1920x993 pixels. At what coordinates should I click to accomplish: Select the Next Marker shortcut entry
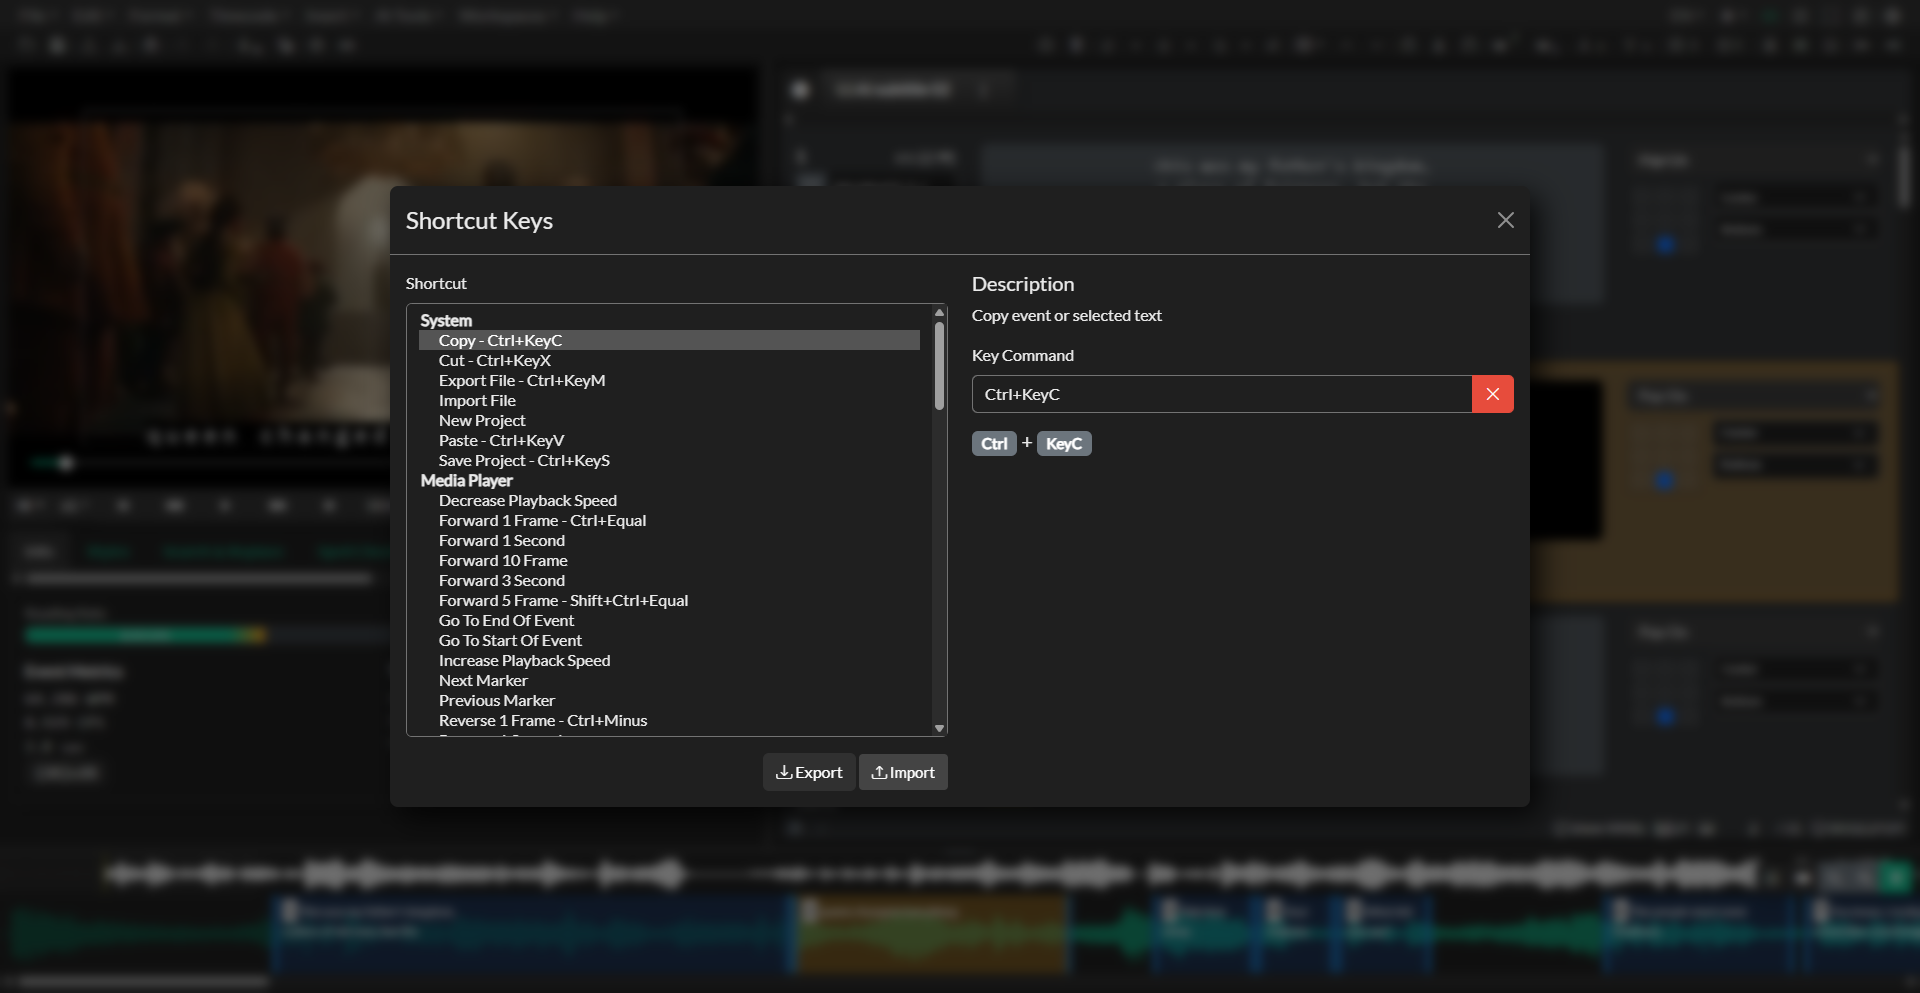(483, 680)
